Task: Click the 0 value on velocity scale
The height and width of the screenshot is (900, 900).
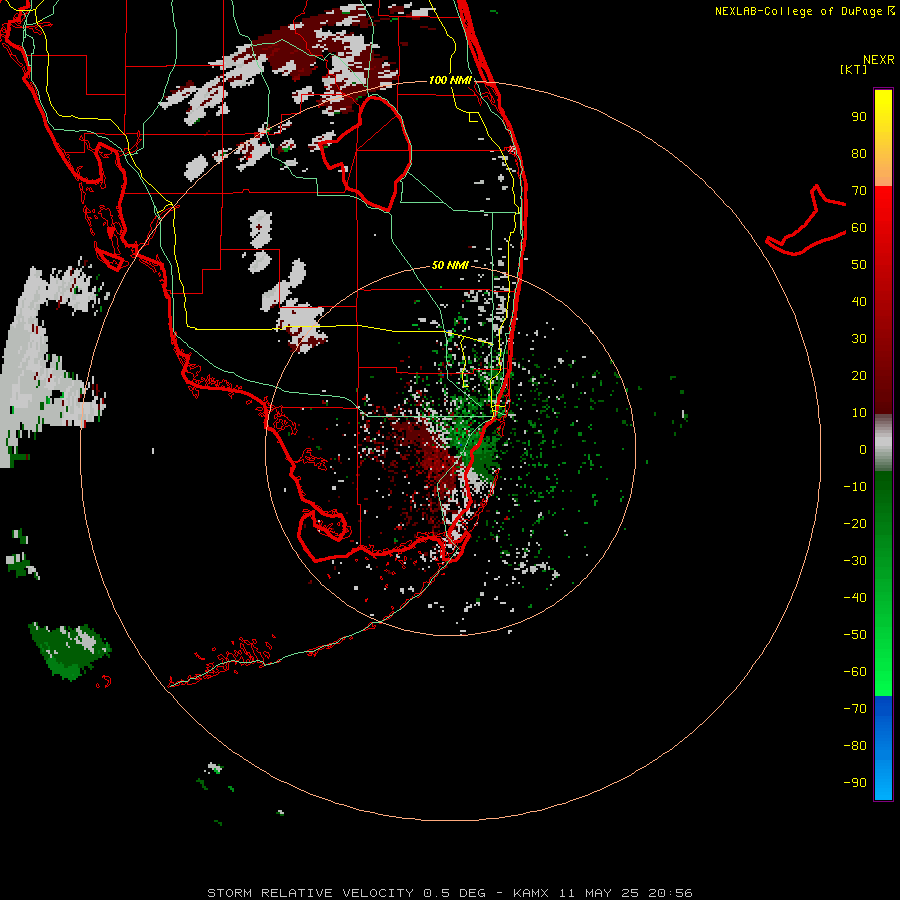Action: tap(863, 450)
